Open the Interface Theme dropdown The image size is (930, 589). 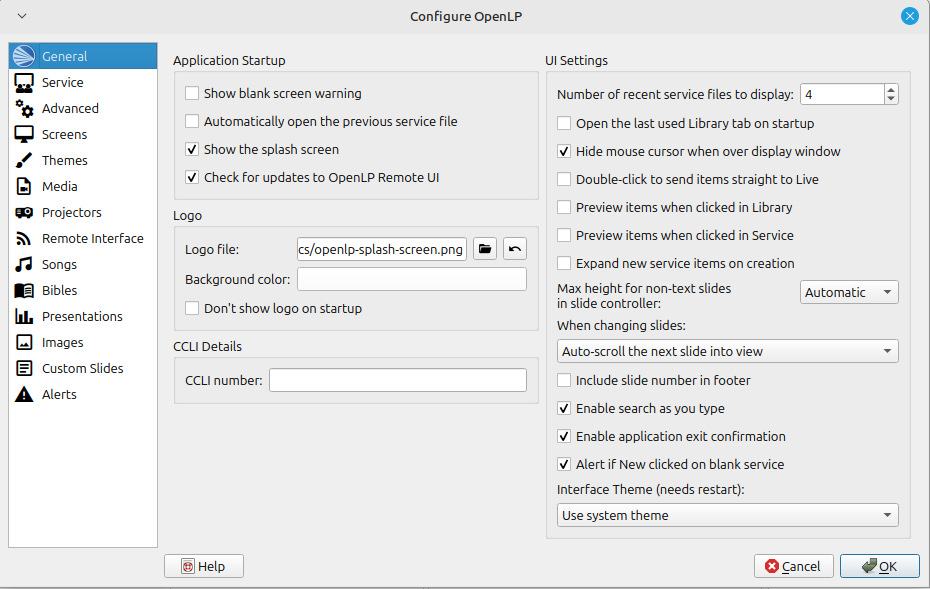tap(727, 516)
